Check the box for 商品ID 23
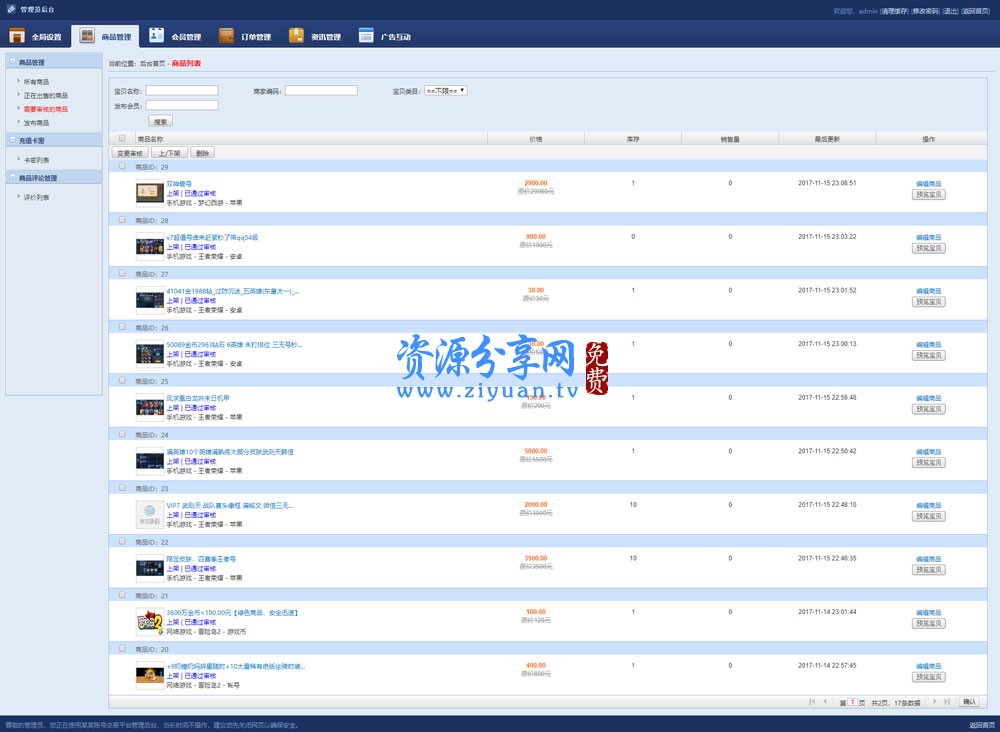The width and height of the screenshot is (1000, 732). click(122, 488)
